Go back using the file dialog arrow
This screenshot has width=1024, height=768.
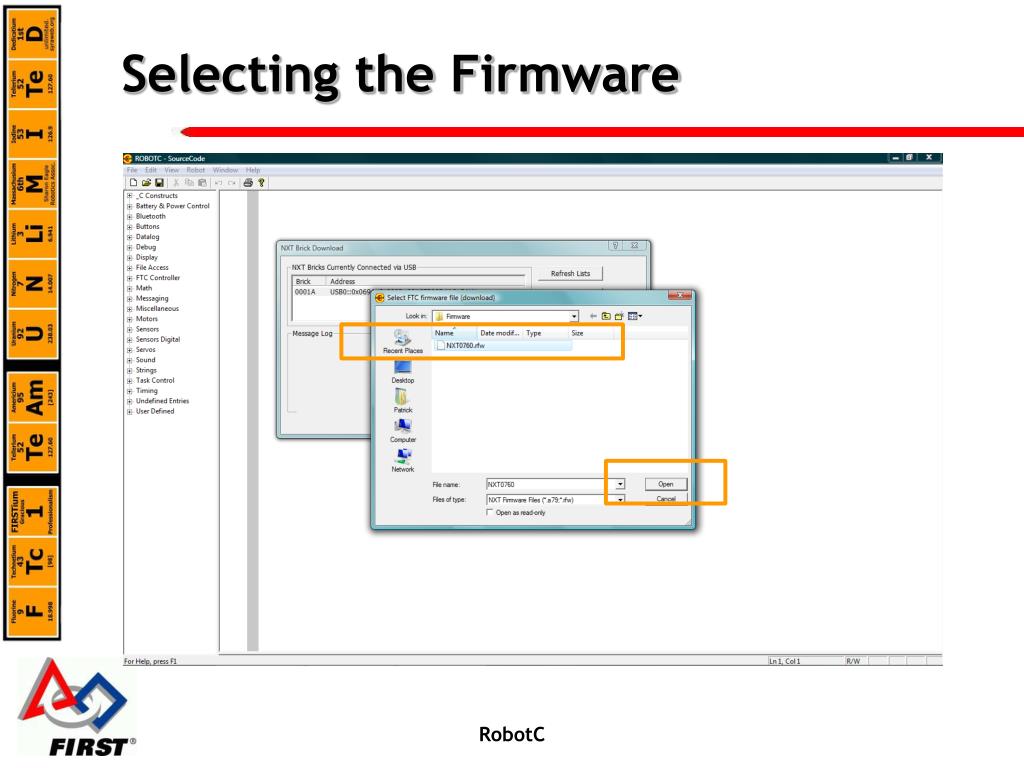pos(593,316)
